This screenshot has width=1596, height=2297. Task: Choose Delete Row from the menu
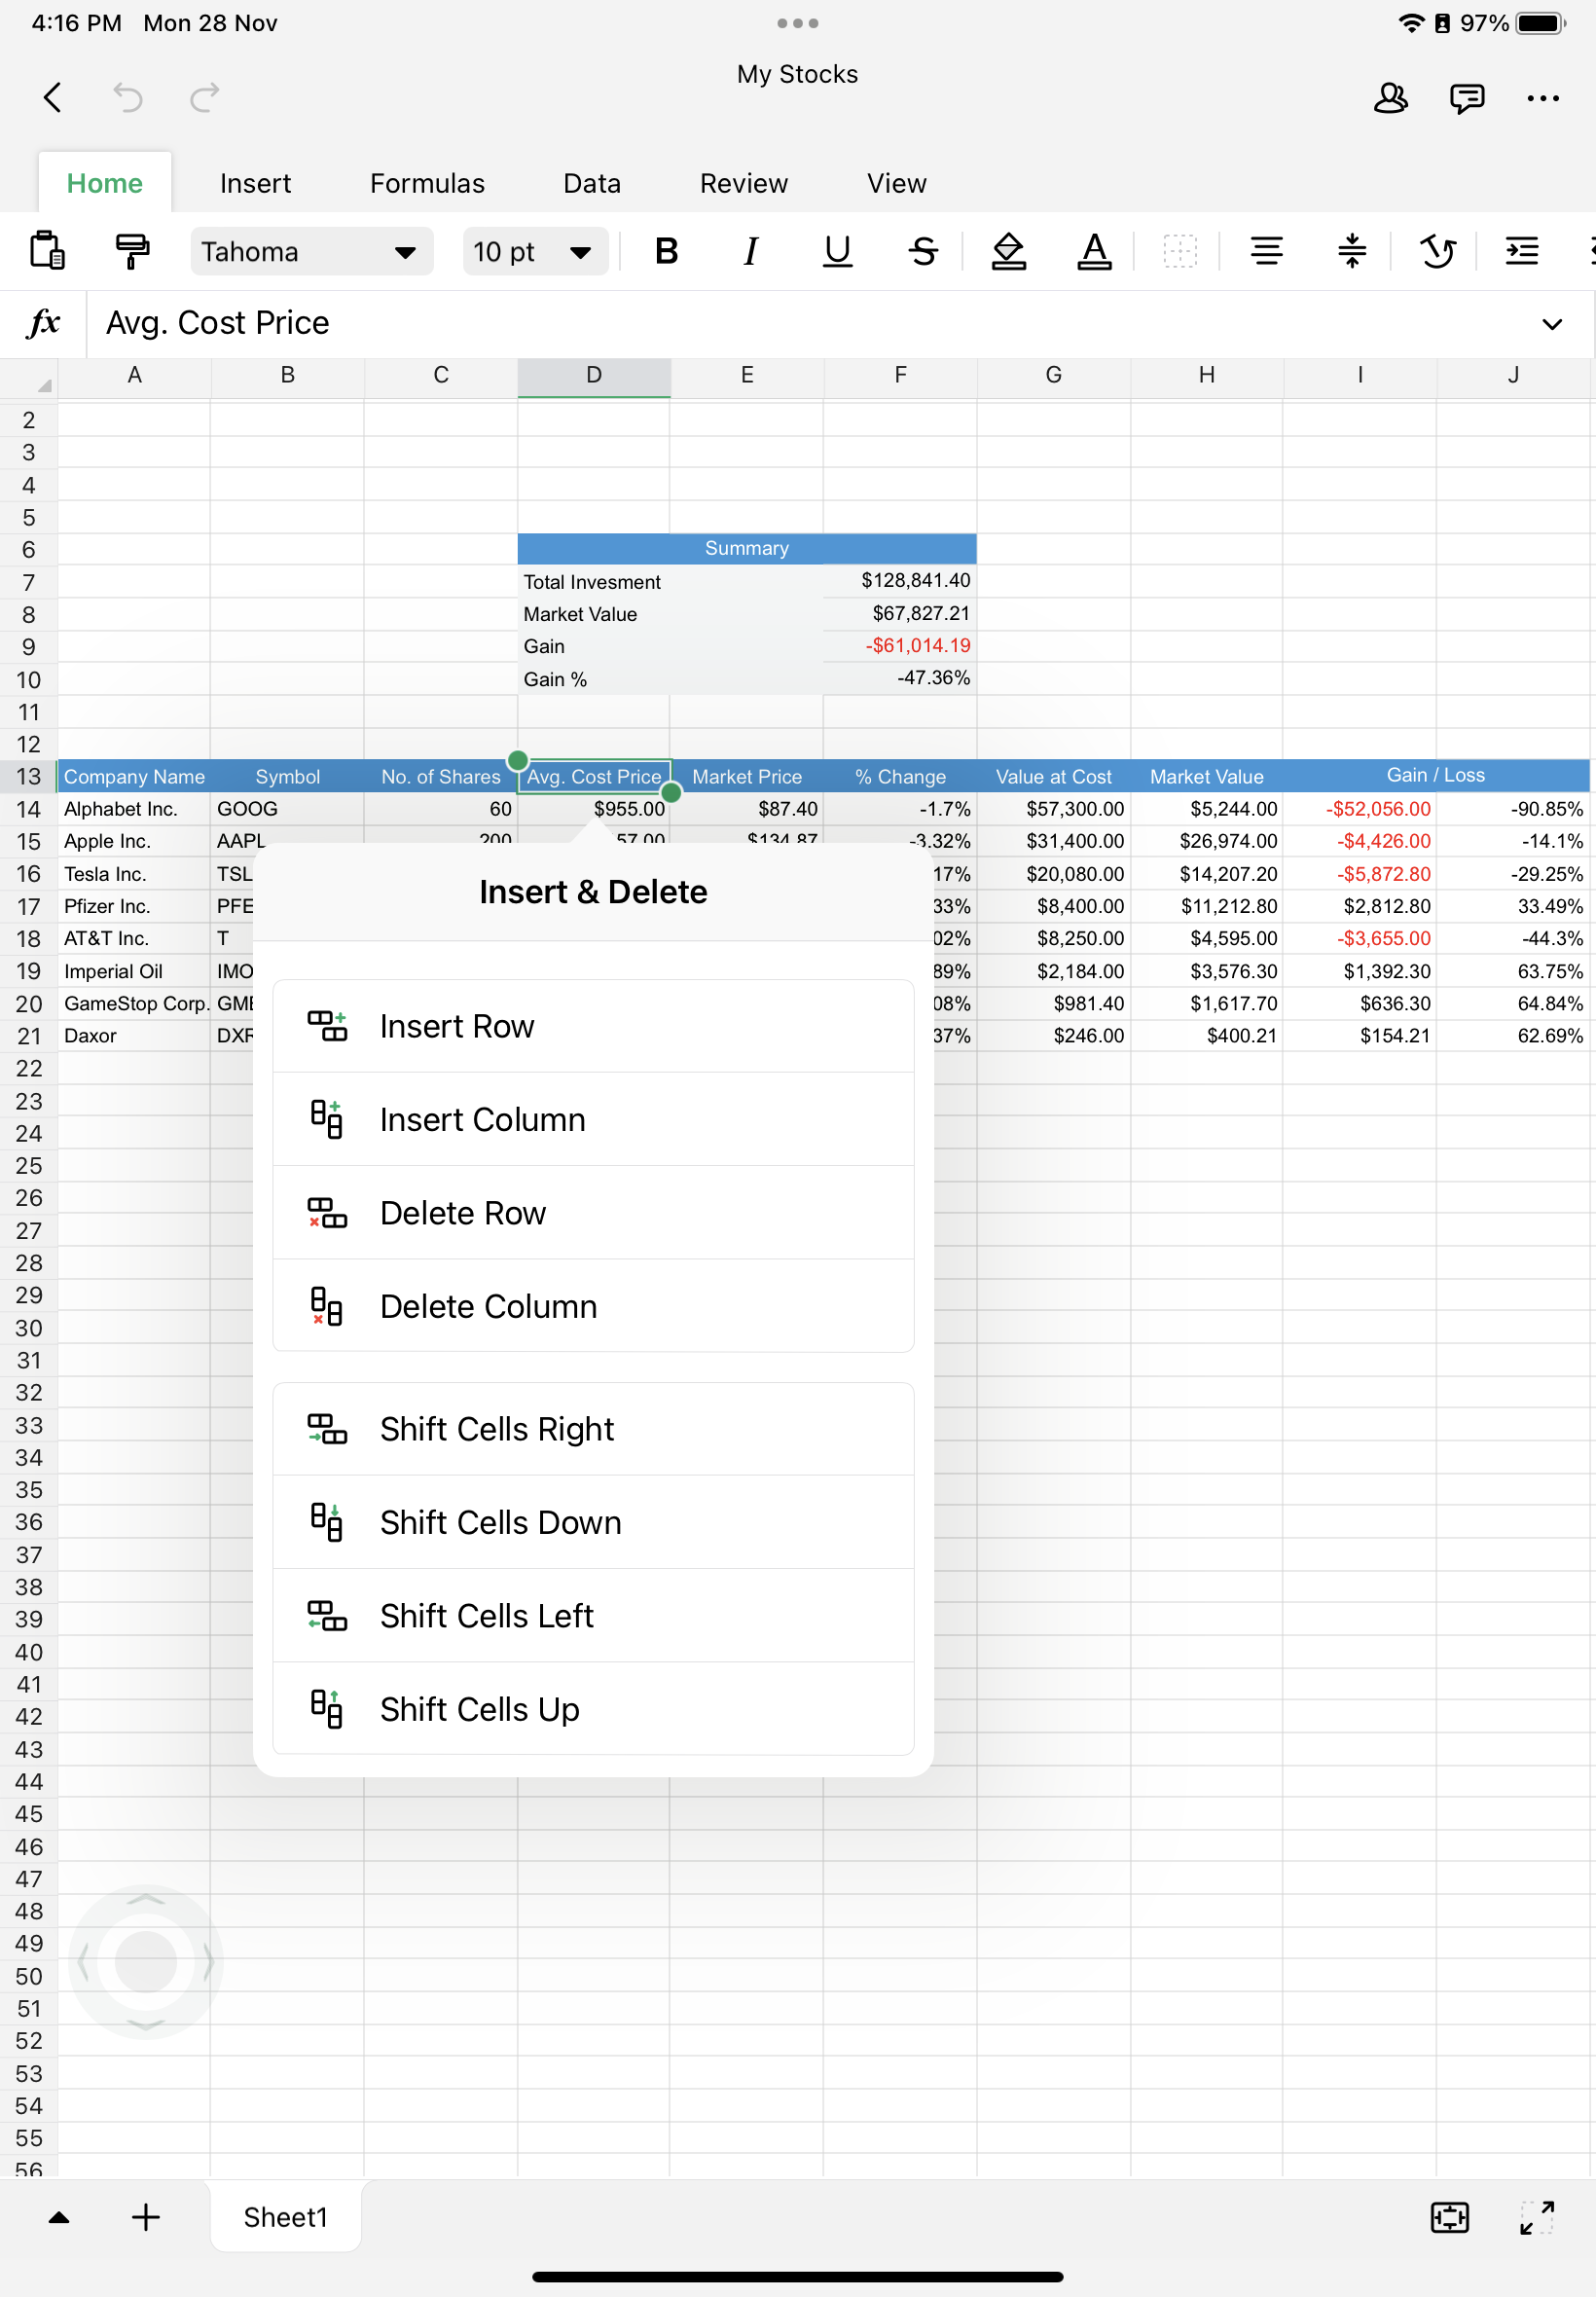point(593,1213)
